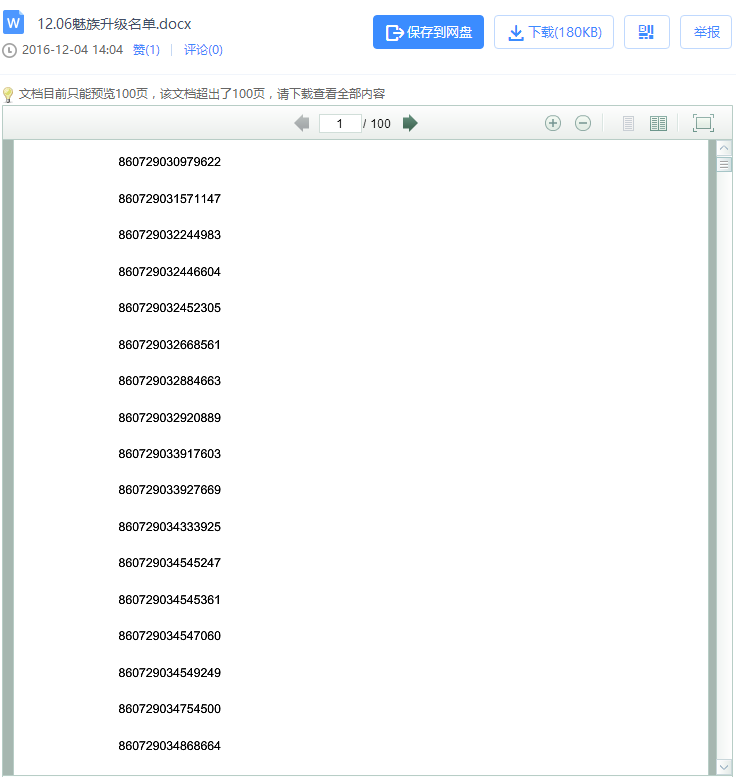Image resolution: width=736 pixels, height=777 pixels.
Task: Switch to two-page view icon
Action: [658, 123]
